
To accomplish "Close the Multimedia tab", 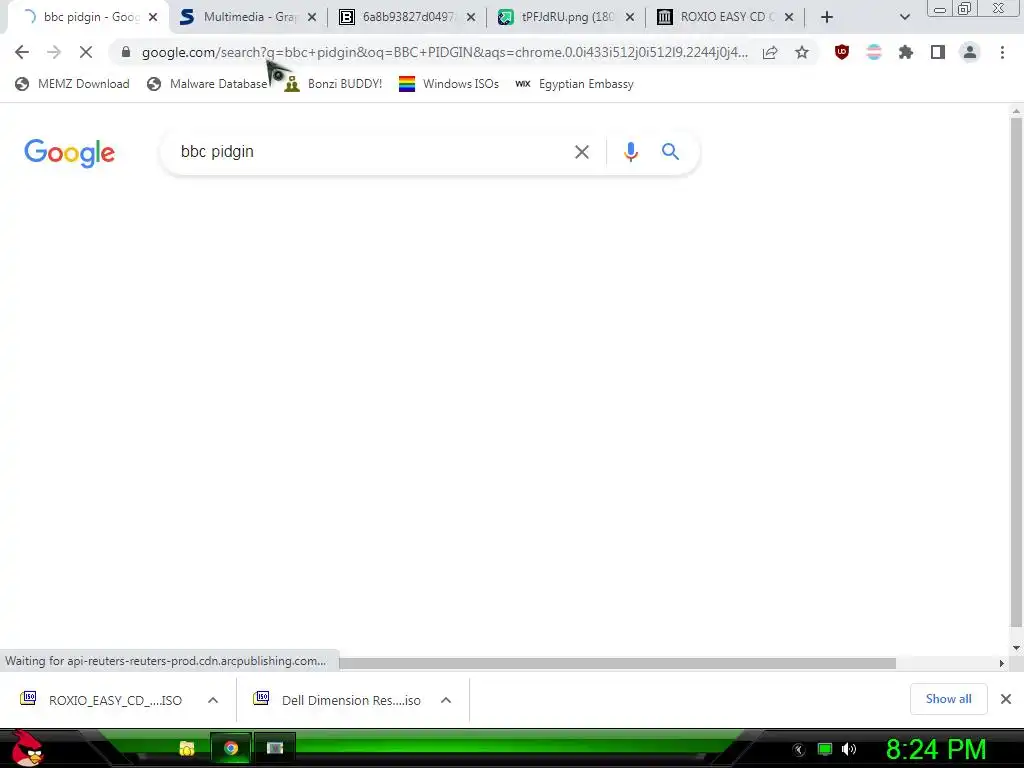I will [x=312, y=17].
